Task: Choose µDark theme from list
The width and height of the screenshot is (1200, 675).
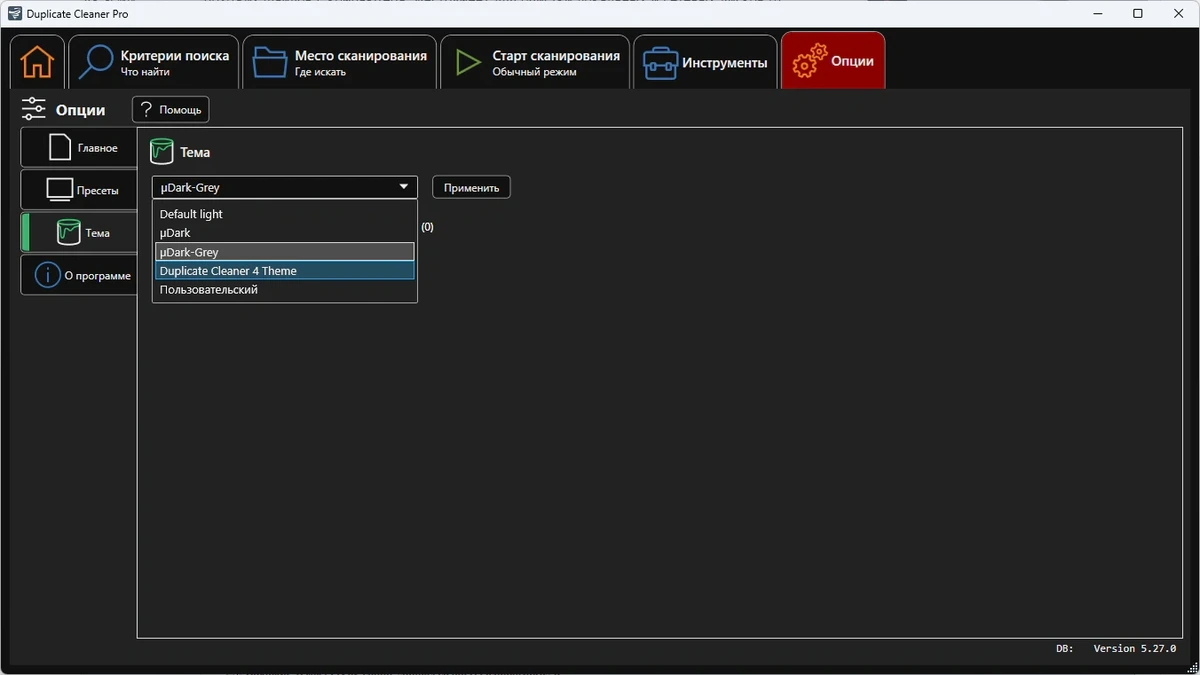Action: click(x=285, y=233)
